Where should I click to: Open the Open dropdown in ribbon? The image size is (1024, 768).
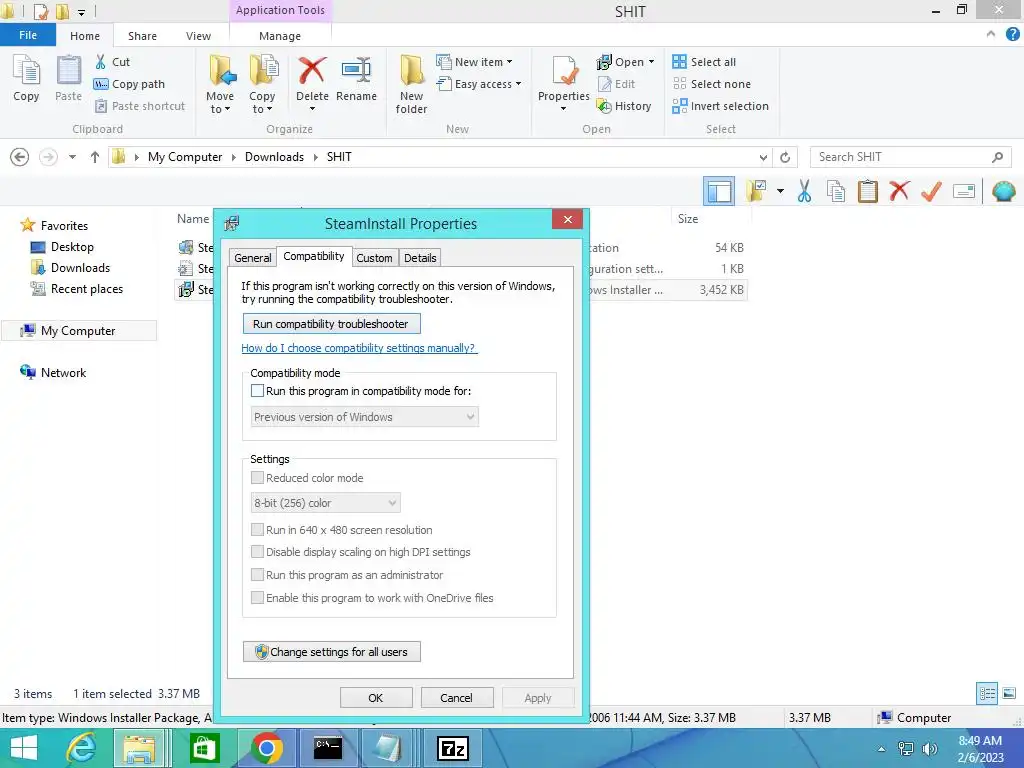coord(625,62)
